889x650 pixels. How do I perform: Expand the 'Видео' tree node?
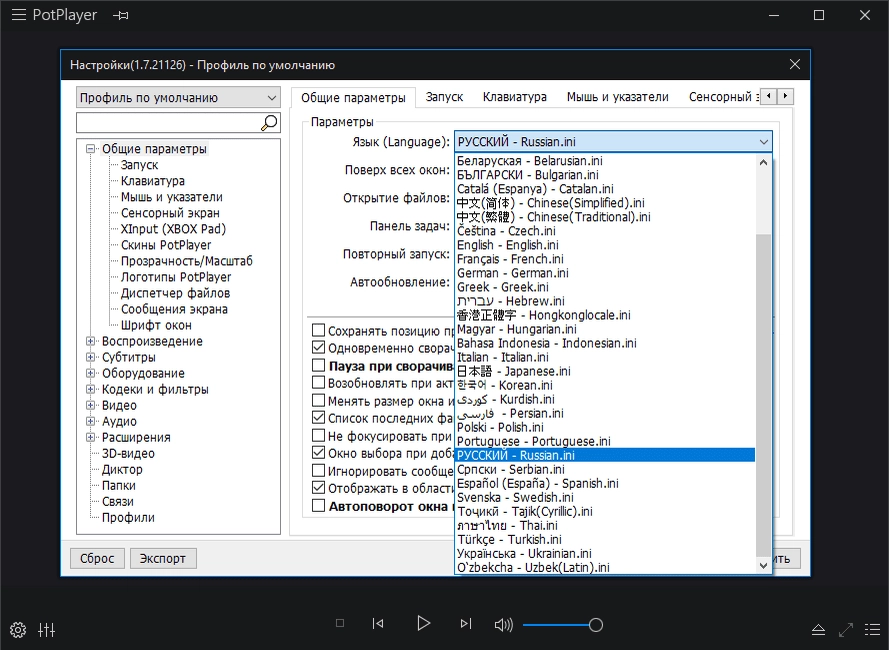[90, 405]
